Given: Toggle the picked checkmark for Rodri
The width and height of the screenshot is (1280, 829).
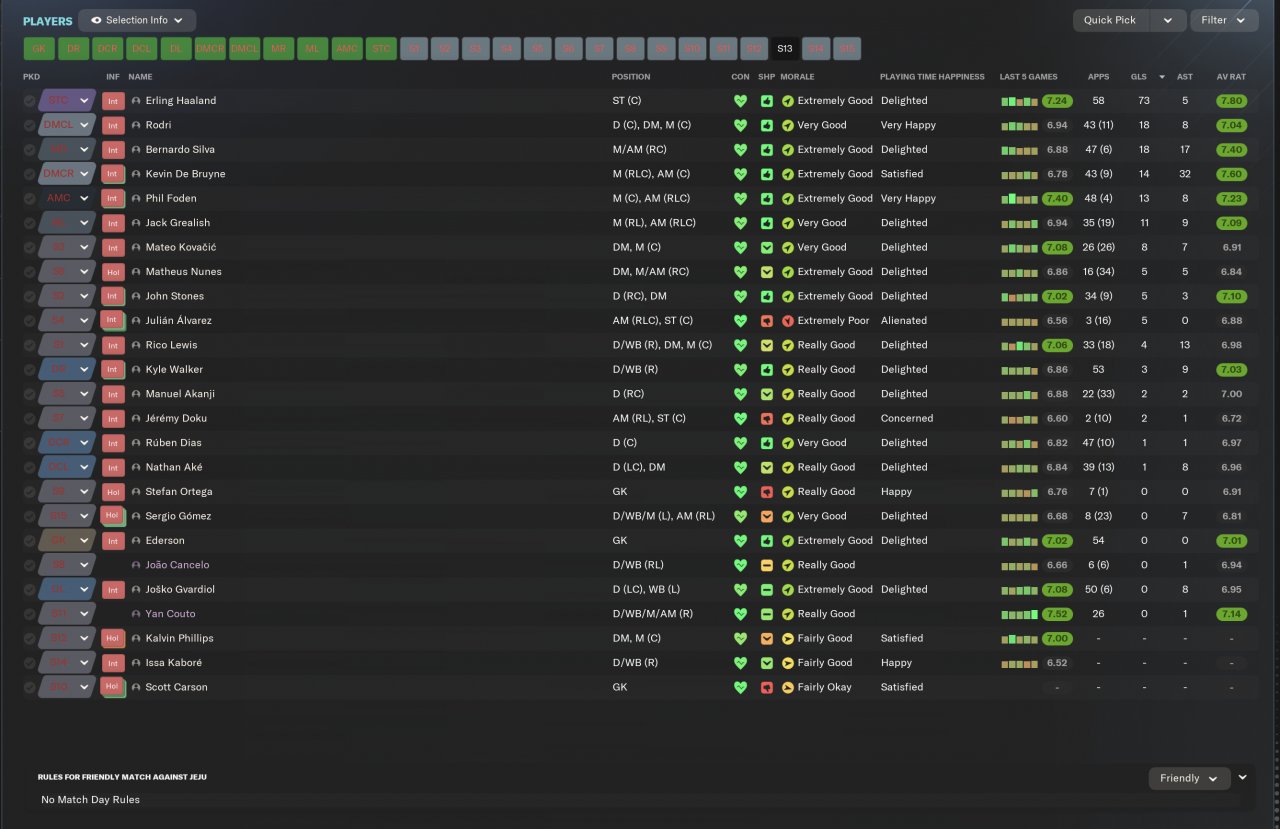Looking at the screenshot, I should coord(30,125).
